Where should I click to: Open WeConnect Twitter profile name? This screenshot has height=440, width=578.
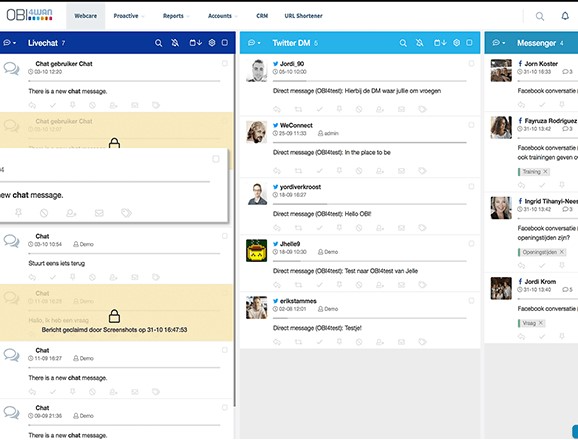point(296,125)
